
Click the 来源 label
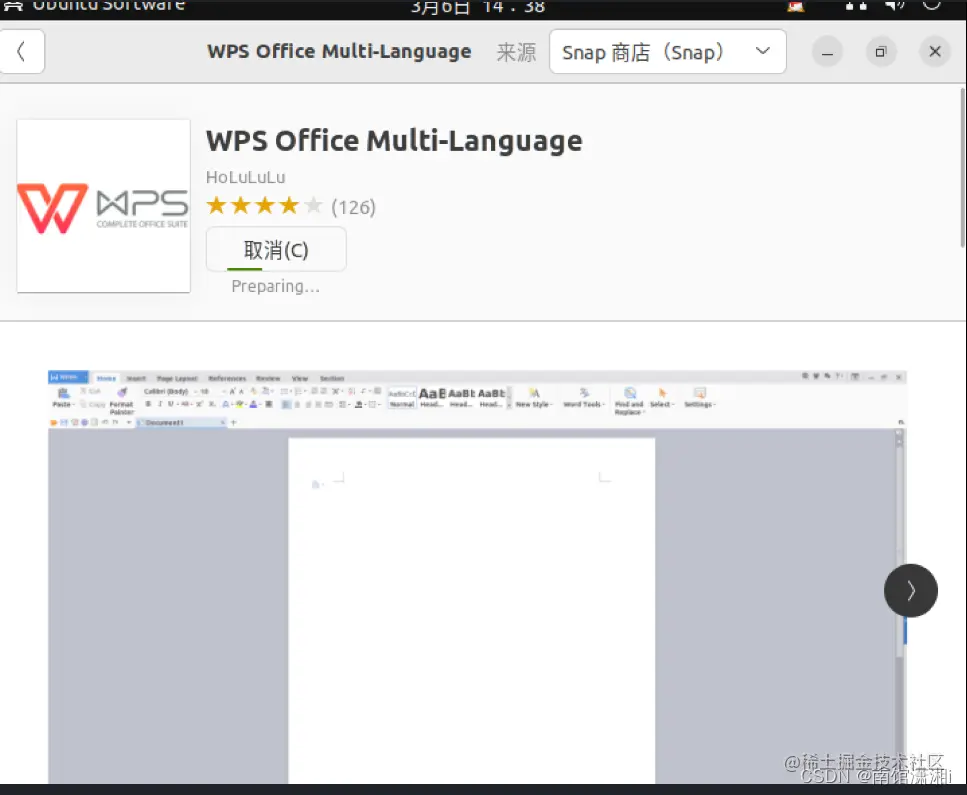point(516,52)
